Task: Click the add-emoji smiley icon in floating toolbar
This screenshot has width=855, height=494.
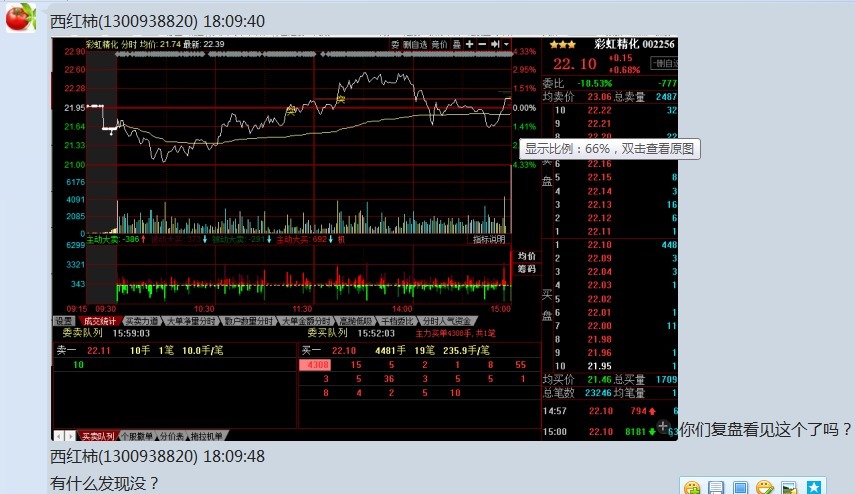Action: point(692,487)
